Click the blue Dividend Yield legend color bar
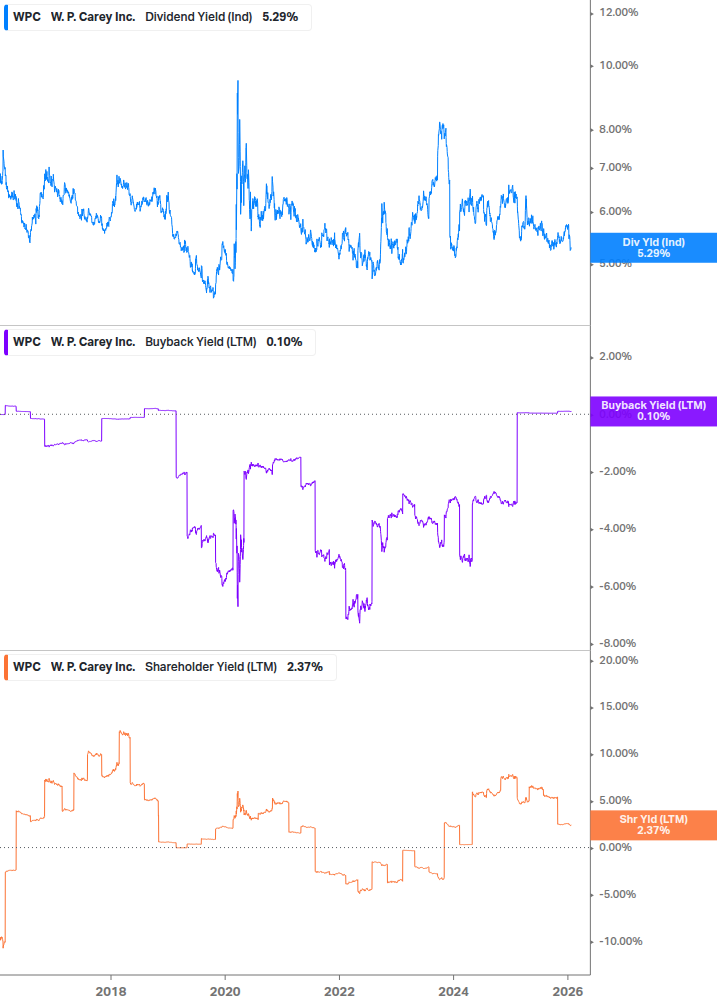This screenshot has height=1005, width=717. (x=6, y=17)
